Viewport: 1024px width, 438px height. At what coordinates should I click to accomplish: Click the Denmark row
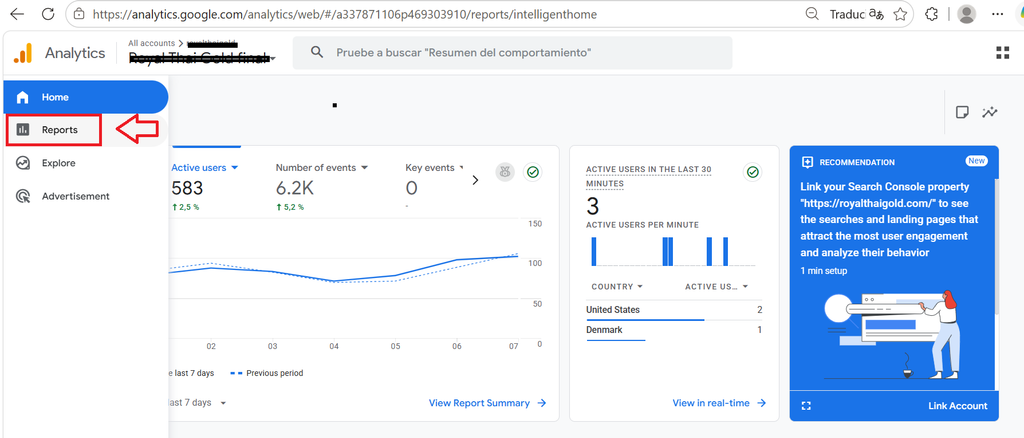(674, 330)
